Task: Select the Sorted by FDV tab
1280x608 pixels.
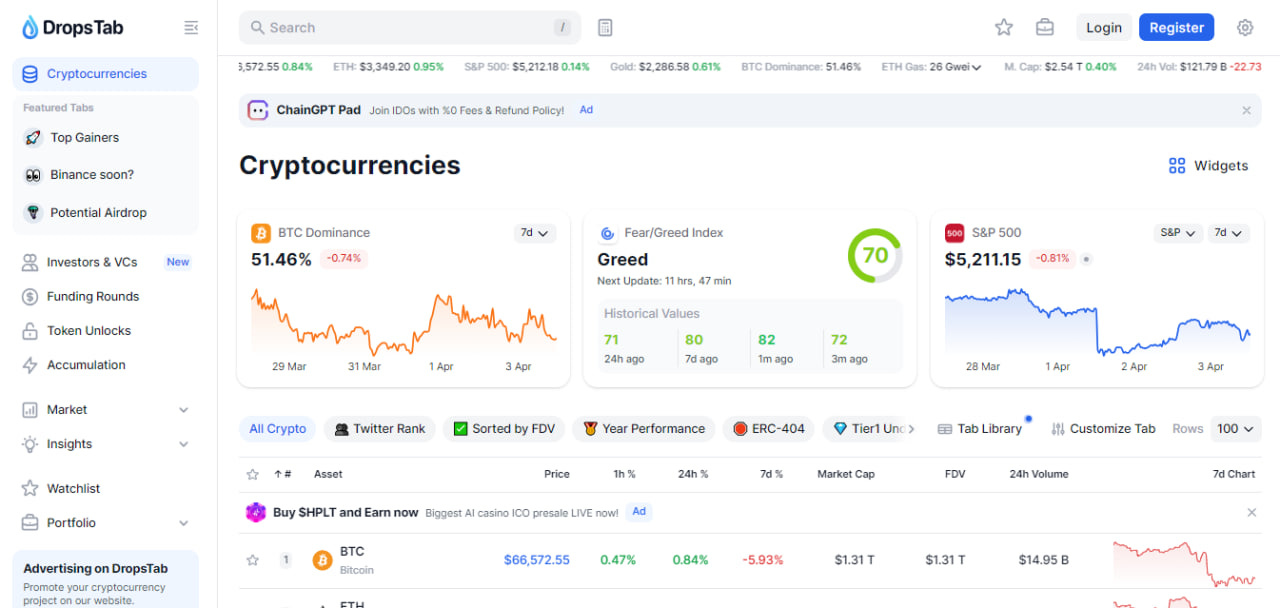Action: coord(504,429)
